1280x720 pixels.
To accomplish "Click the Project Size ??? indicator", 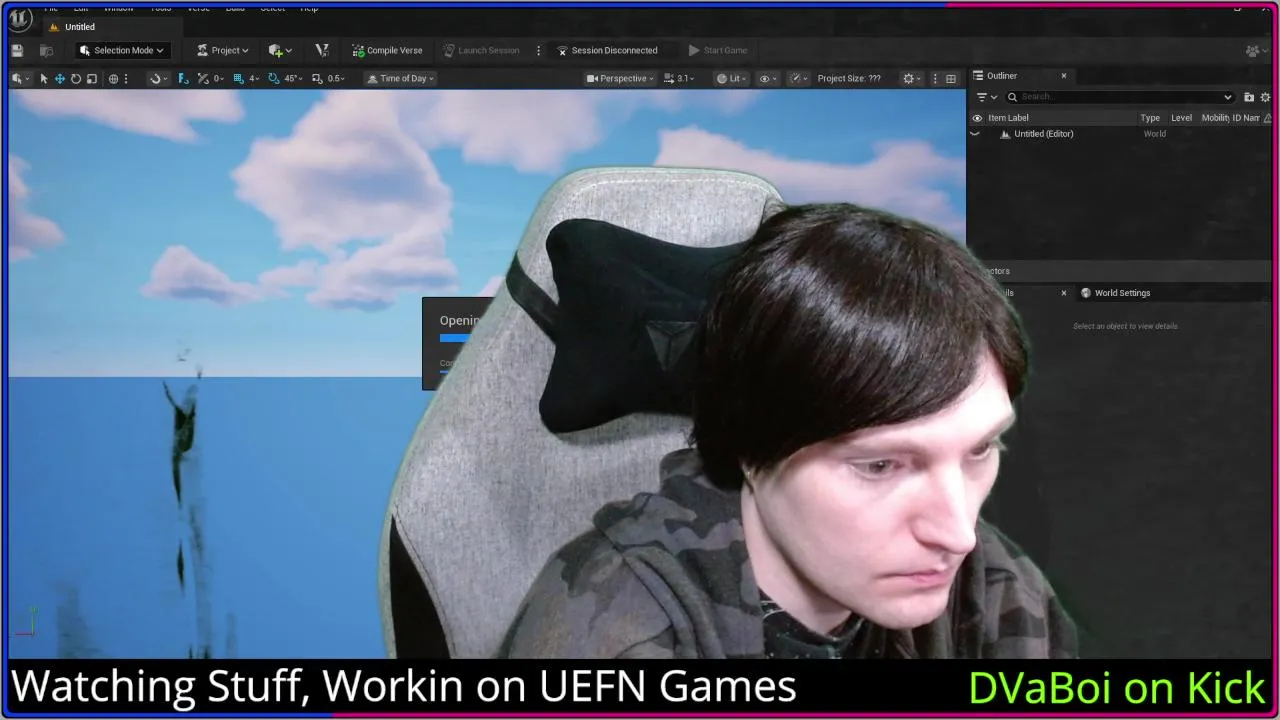I will click(x=849, y=78).
